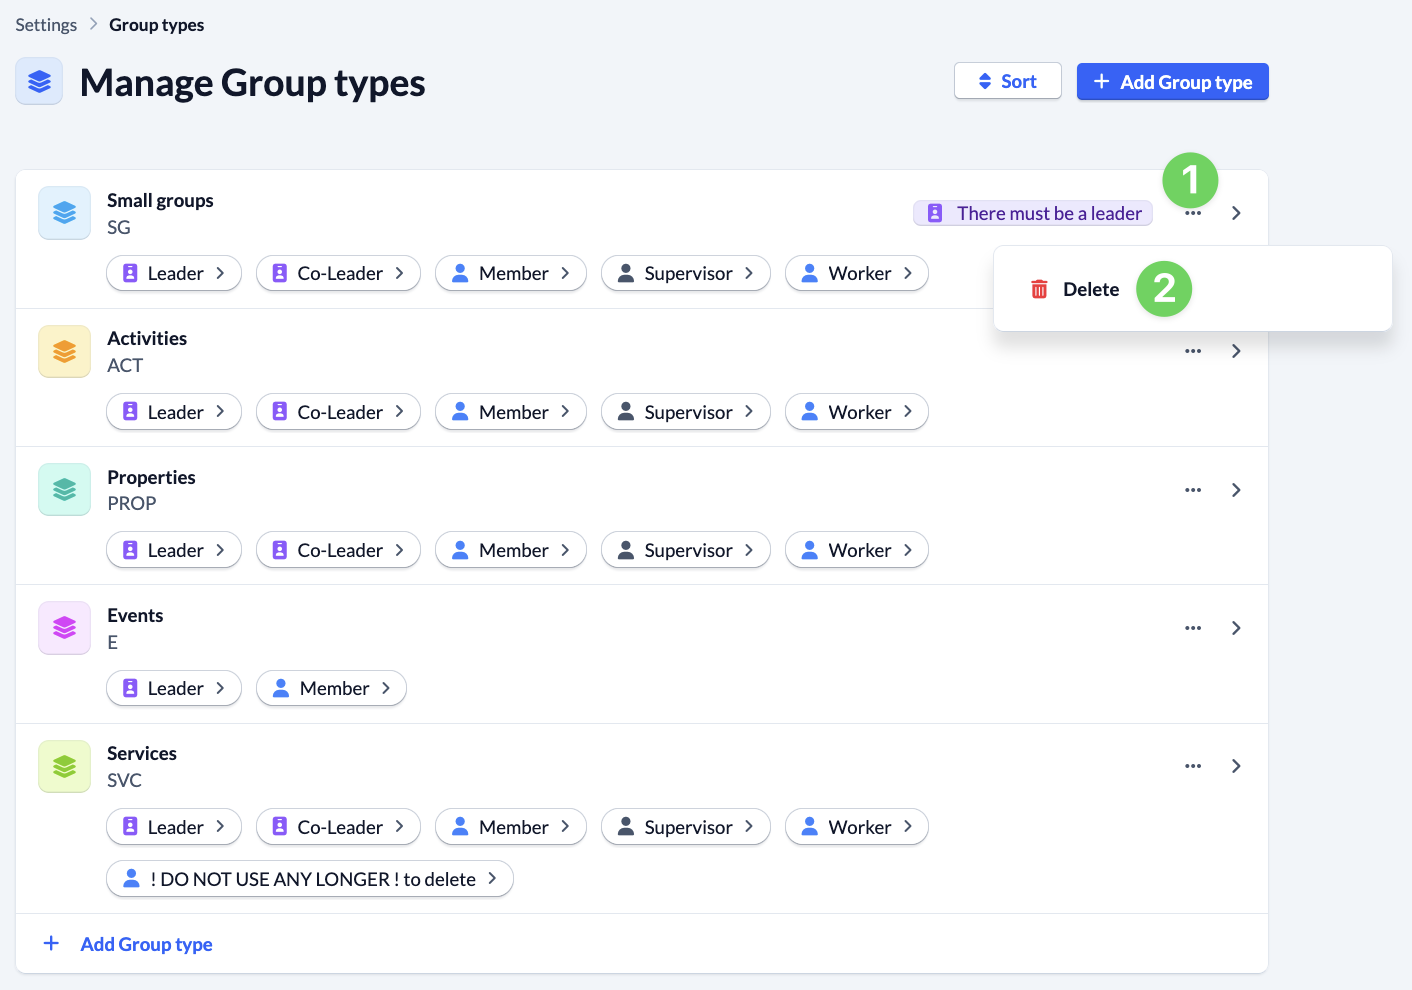Click the orange Activities group type icon
Screen dimensions: 1412x990
coord(64,352)
